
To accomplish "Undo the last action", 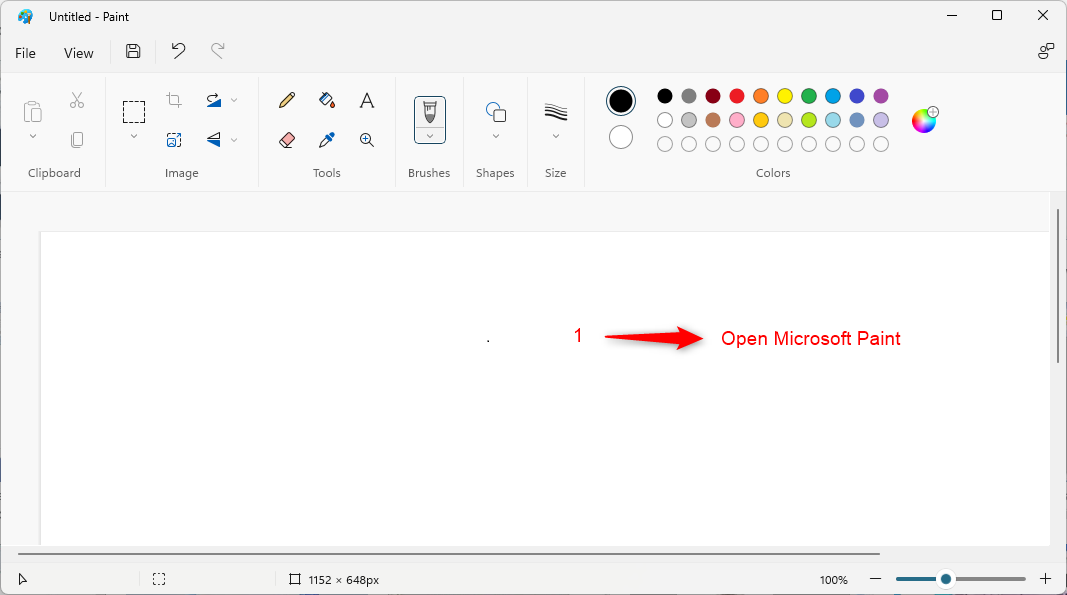I will 178,51.
